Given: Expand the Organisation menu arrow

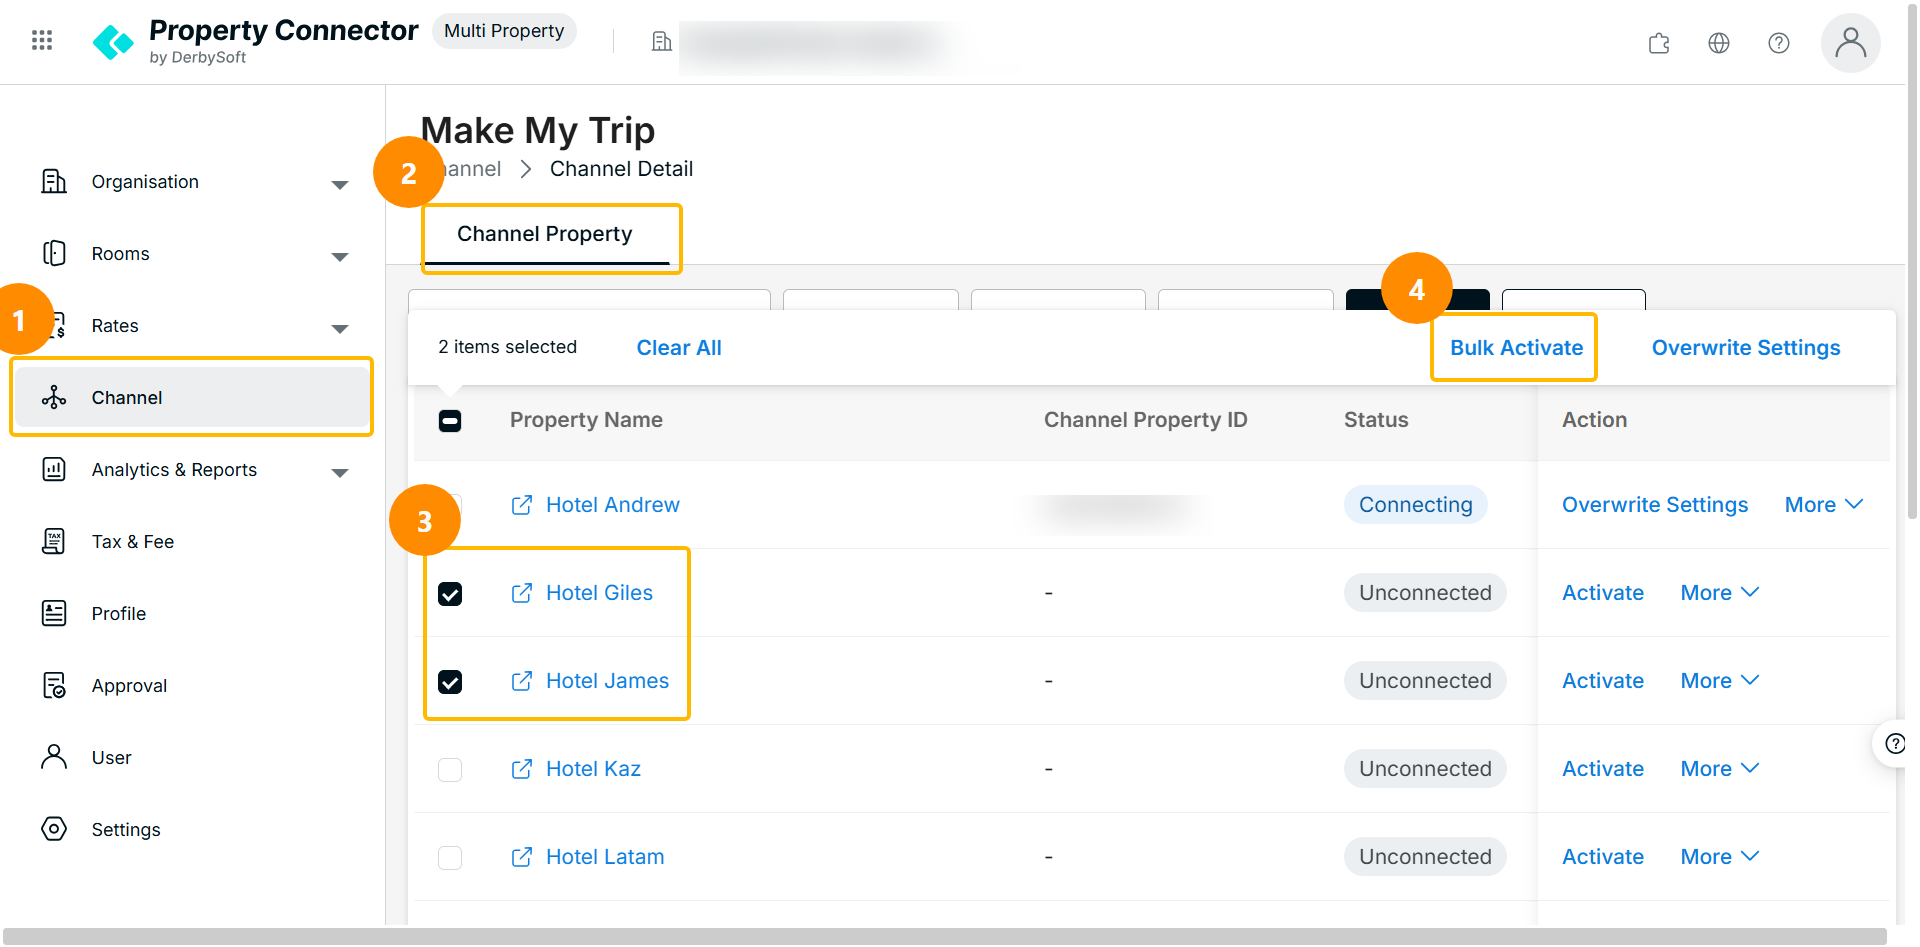Looking at the screenshot, I should point(340,185).
